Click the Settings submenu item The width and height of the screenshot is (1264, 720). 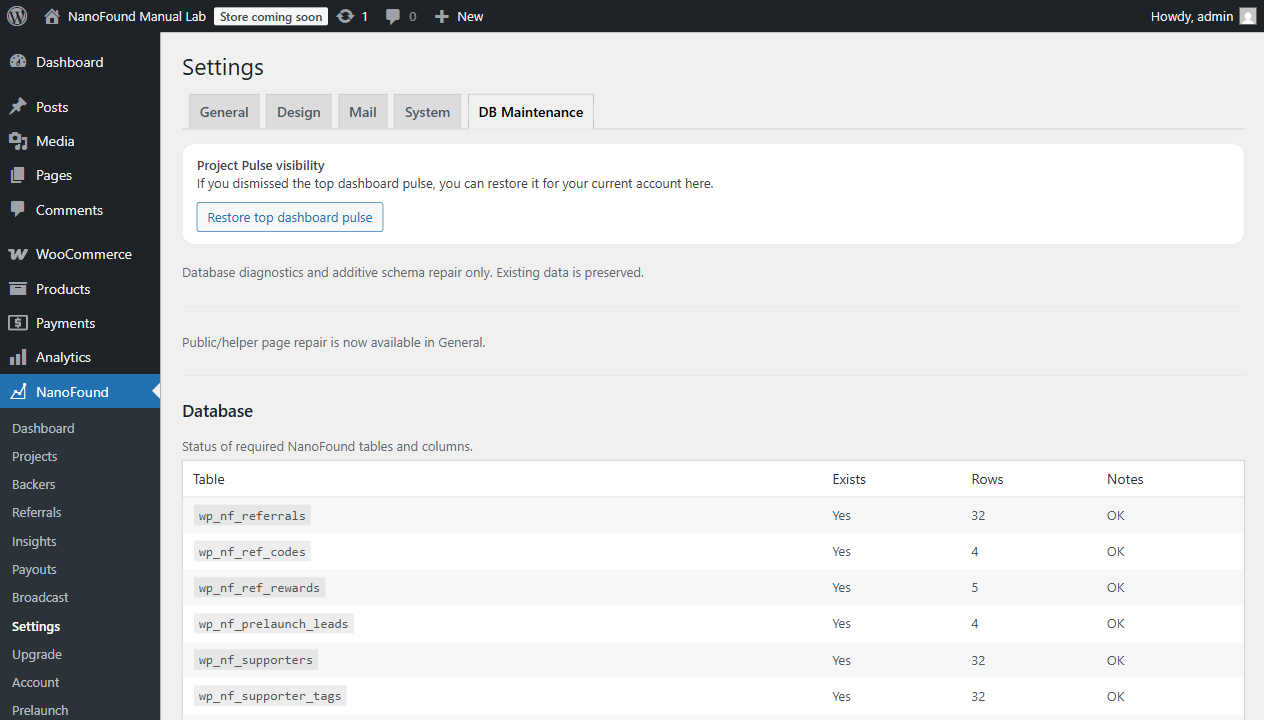[x=36, y=626]
